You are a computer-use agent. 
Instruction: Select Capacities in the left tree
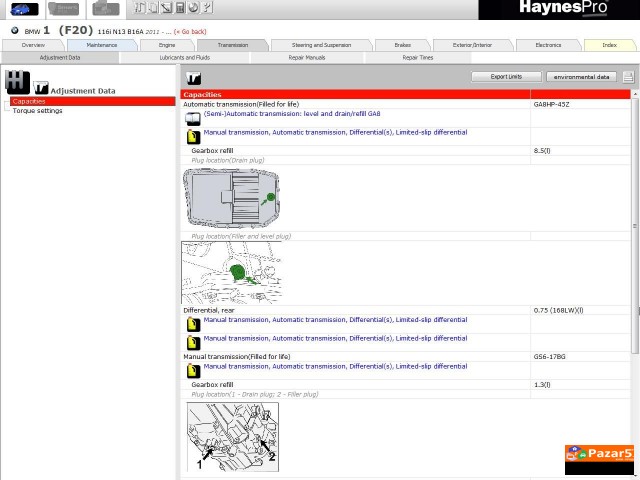pyautogui.click(x=29, y=101)
